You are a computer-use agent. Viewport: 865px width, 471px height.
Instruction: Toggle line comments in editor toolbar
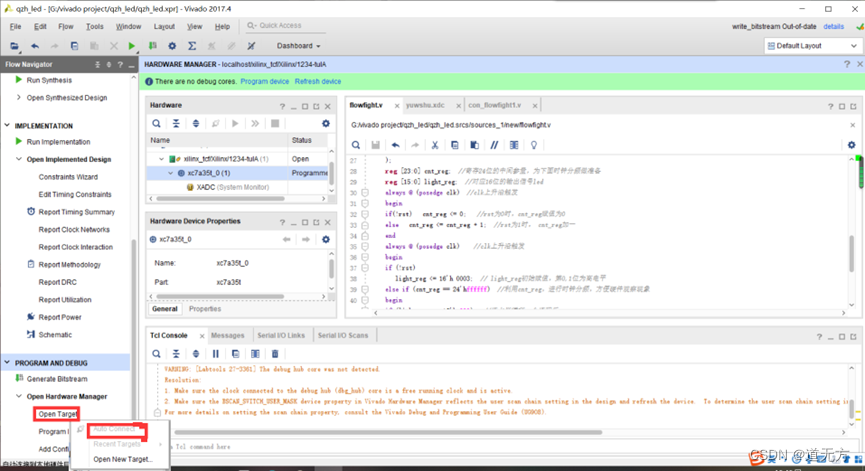pyautogui.click(x=494, y=145)
